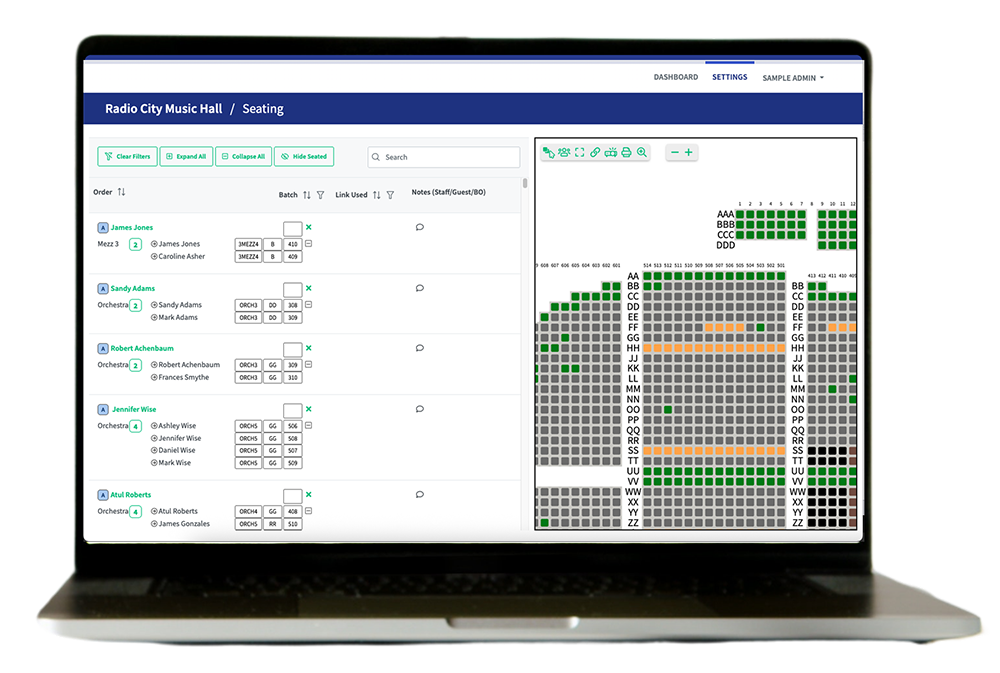The width and height of the screenshot is (1000, 673).
Task: Zoom out seat map with minus button
Action: coord(675,153)
